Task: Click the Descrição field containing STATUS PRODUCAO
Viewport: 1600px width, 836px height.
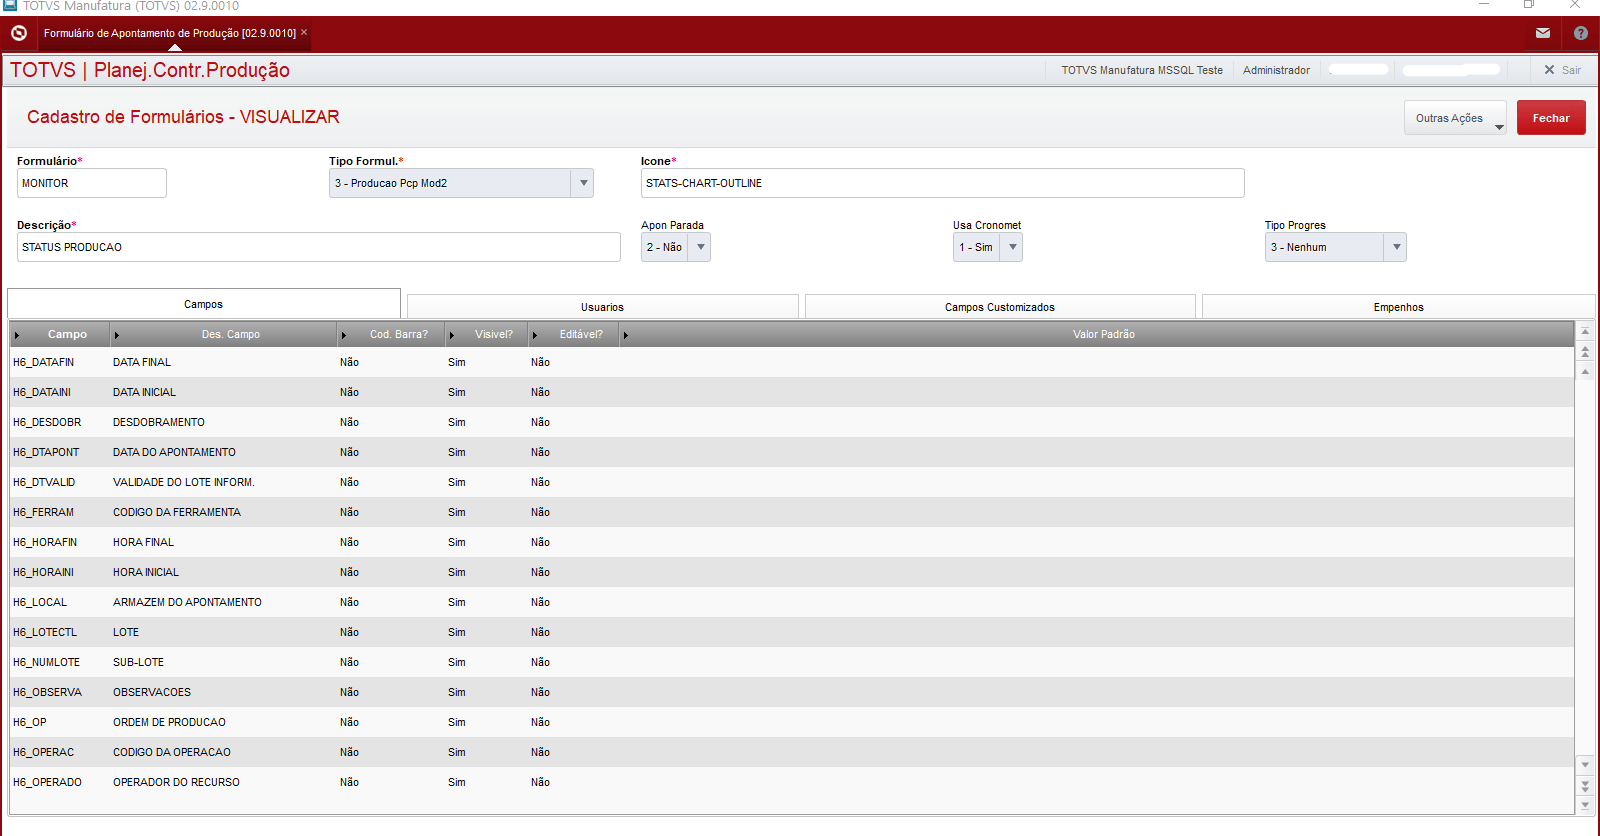Action: (x=318, y=247)
